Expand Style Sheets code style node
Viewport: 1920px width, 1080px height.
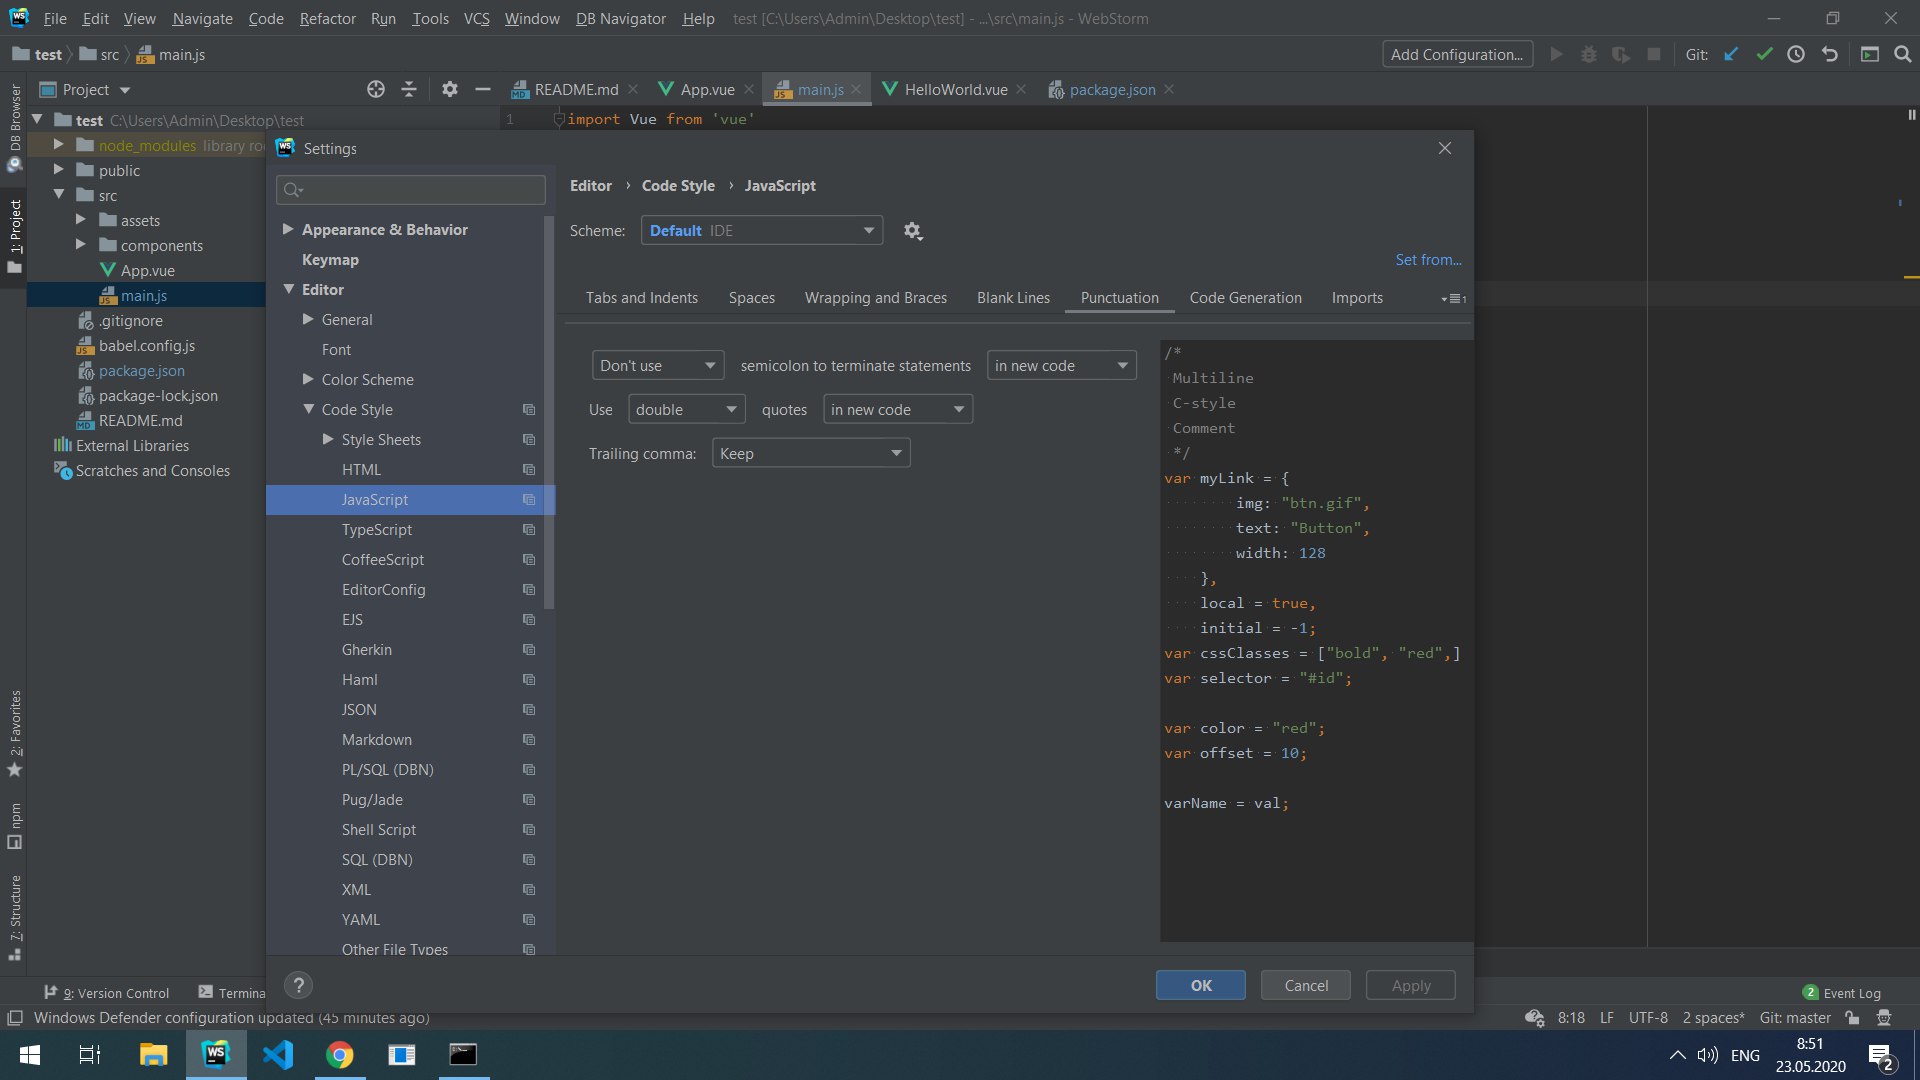[x=328, y=440]
